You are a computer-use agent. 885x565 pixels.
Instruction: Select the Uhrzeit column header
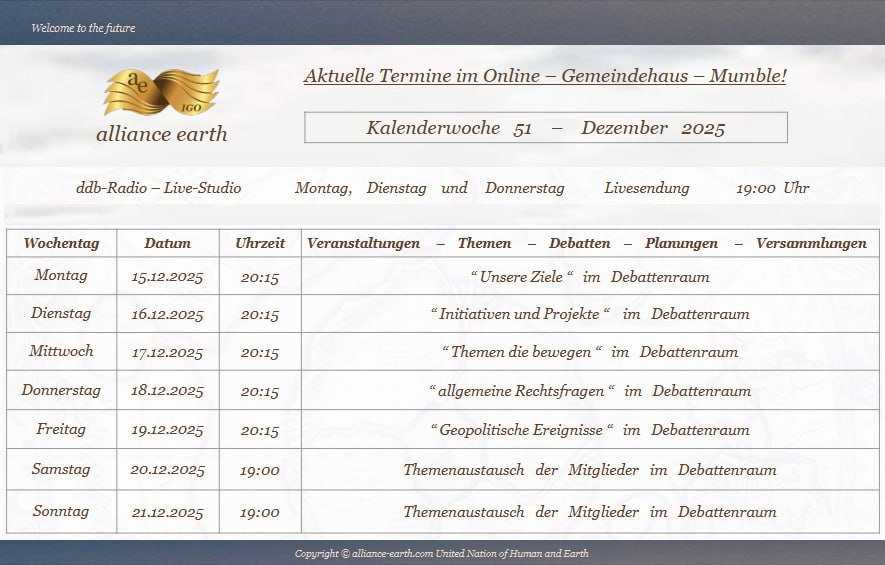[260, 243]
